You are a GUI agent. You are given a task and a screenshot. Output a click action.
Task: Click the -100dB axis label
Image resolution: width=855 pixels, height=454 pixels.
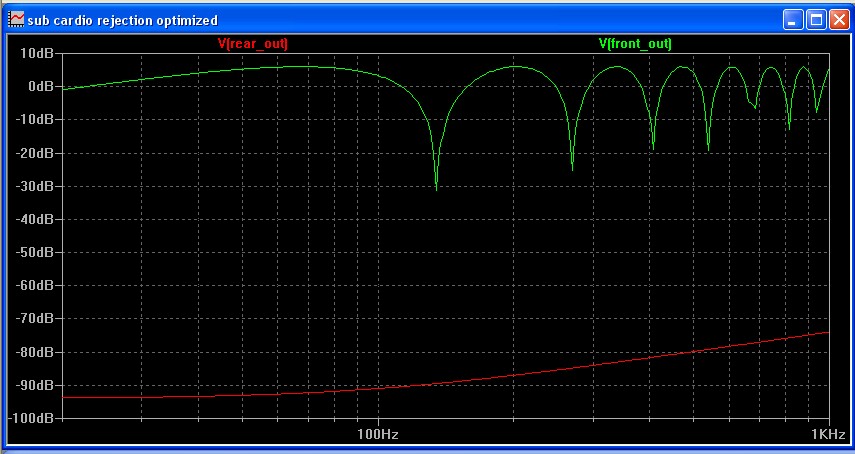pos(31,418)
